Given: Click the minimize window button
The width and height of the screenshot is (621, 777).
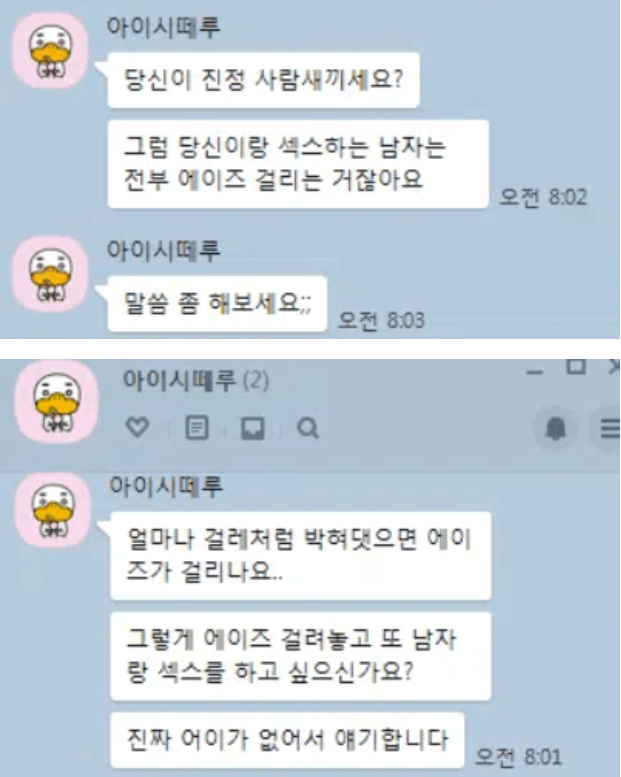Looking at the screenshot, I should [x=535, y=372].
